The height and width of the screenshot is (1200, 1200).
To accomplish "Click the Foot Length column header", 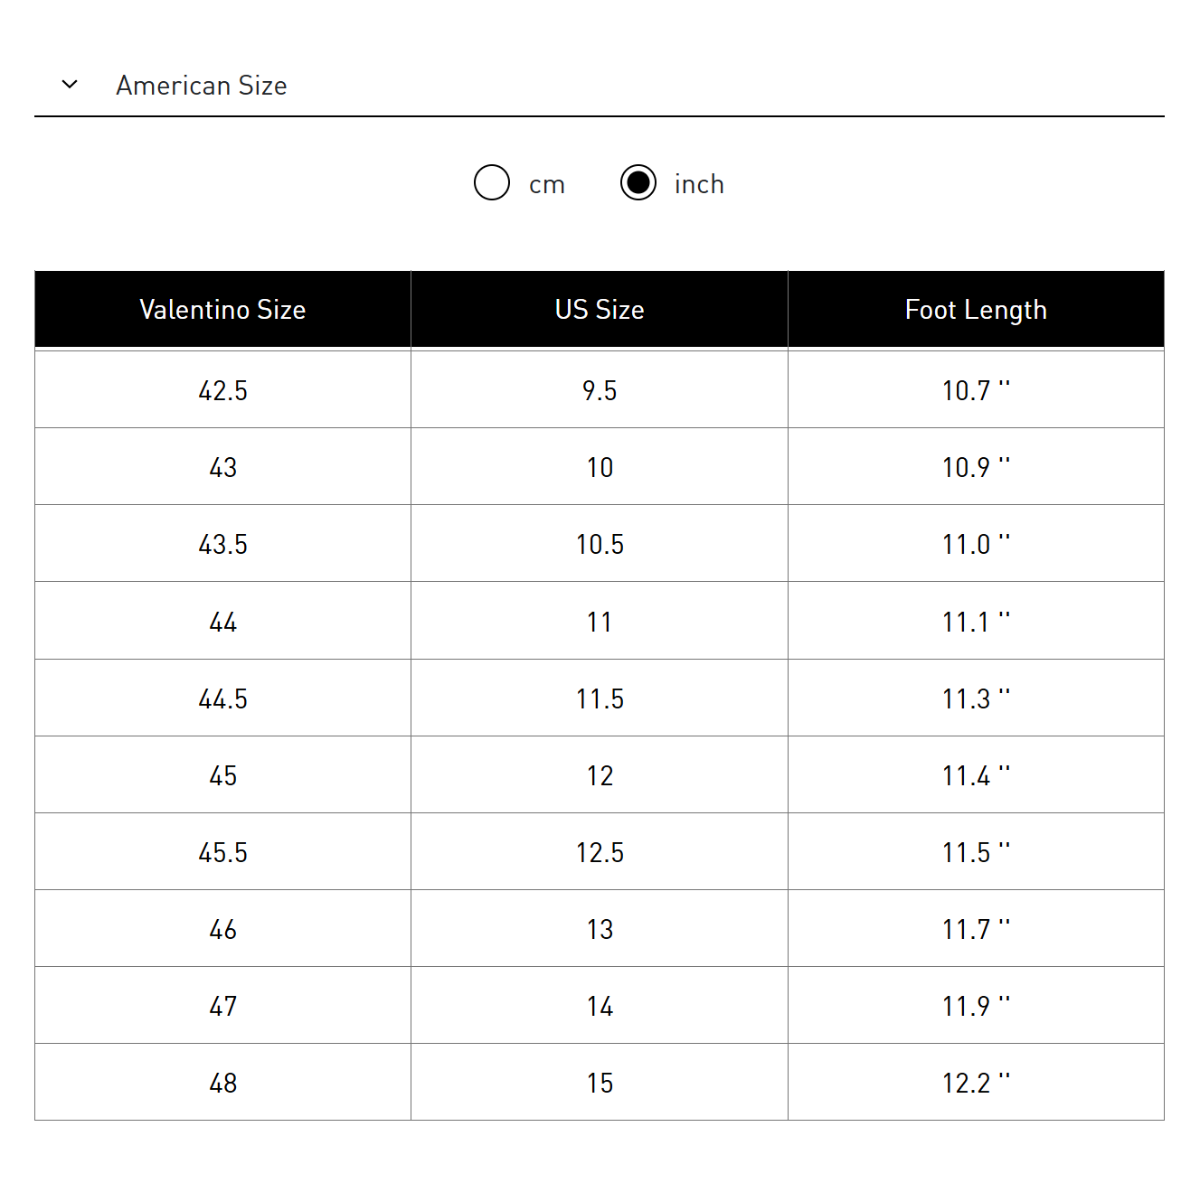I will [976, 310].
